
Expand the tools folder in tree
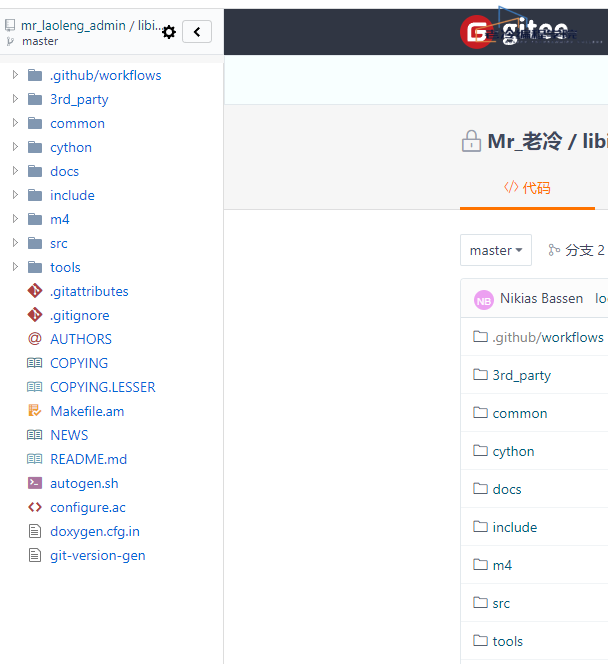[15, 267]
